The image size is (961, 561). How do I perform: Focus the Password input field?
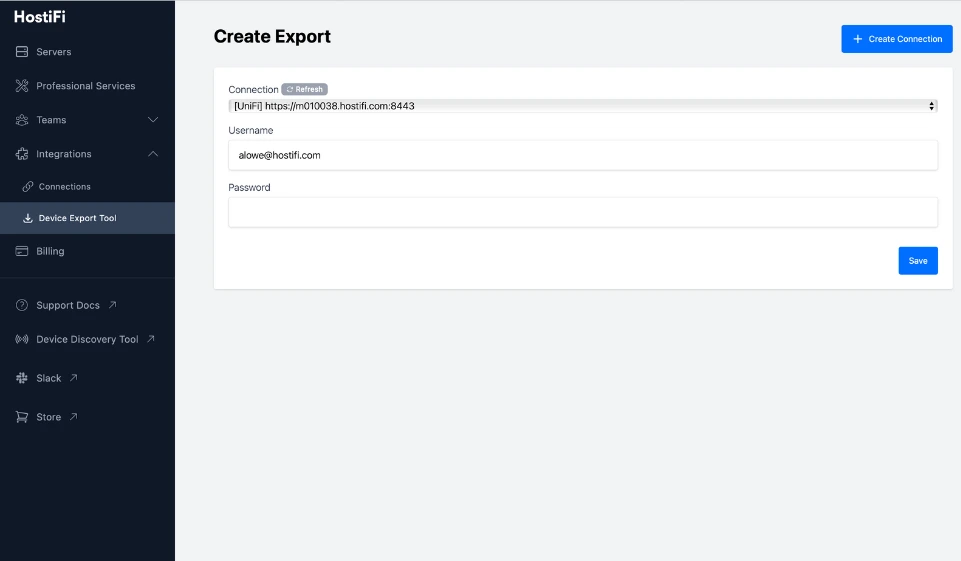(583, 212)
